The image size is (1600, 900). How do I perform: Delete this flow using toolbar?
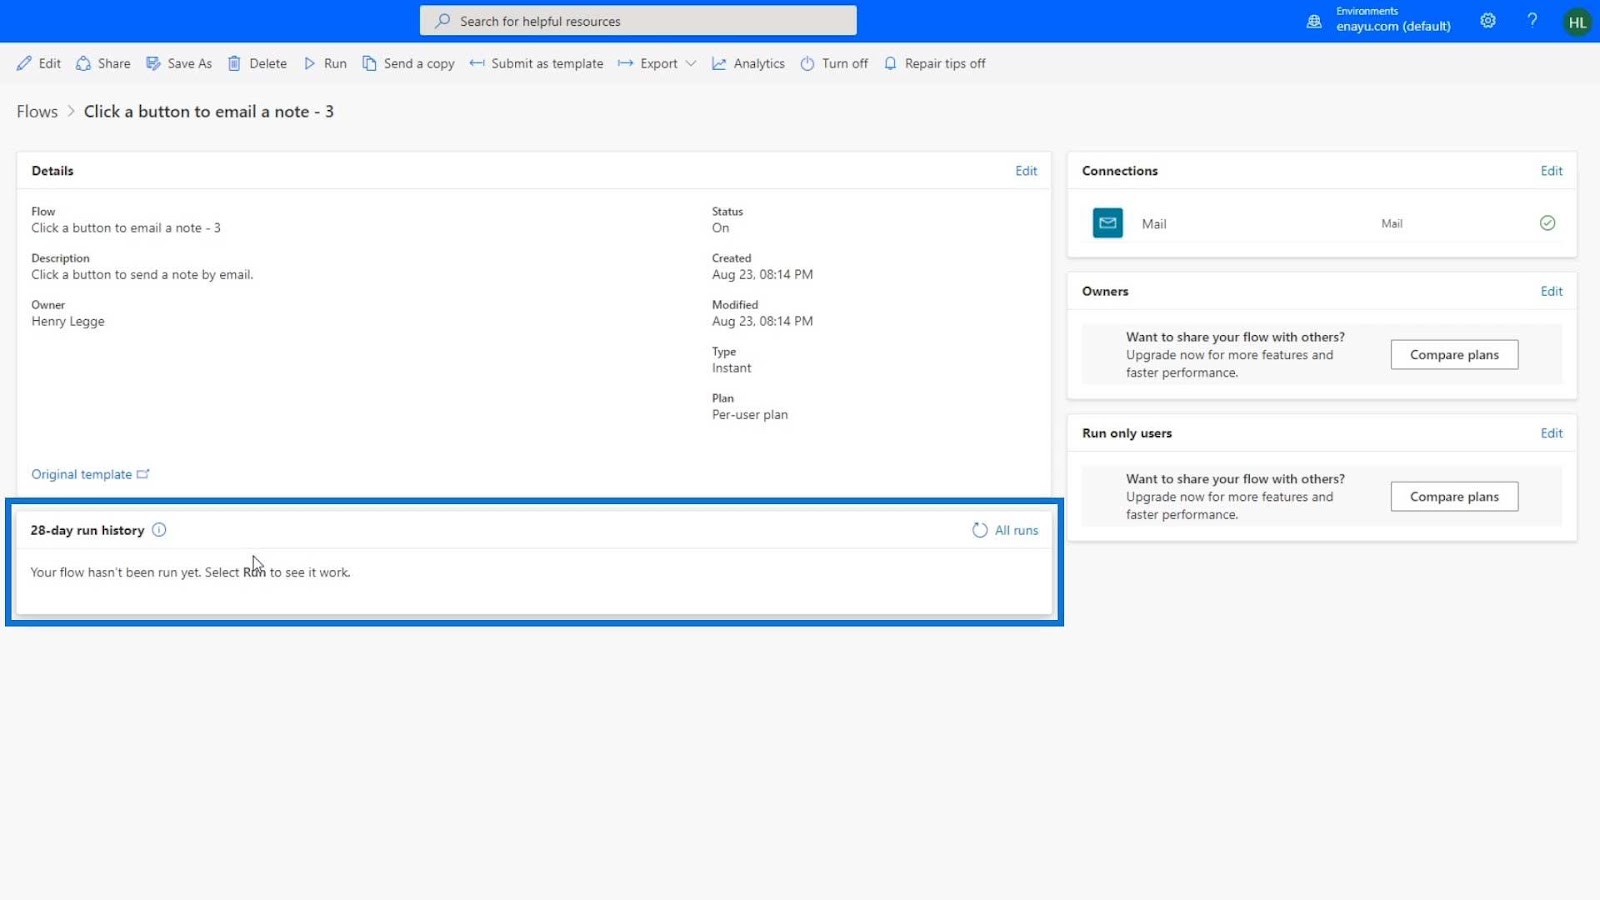coord(257,63)
